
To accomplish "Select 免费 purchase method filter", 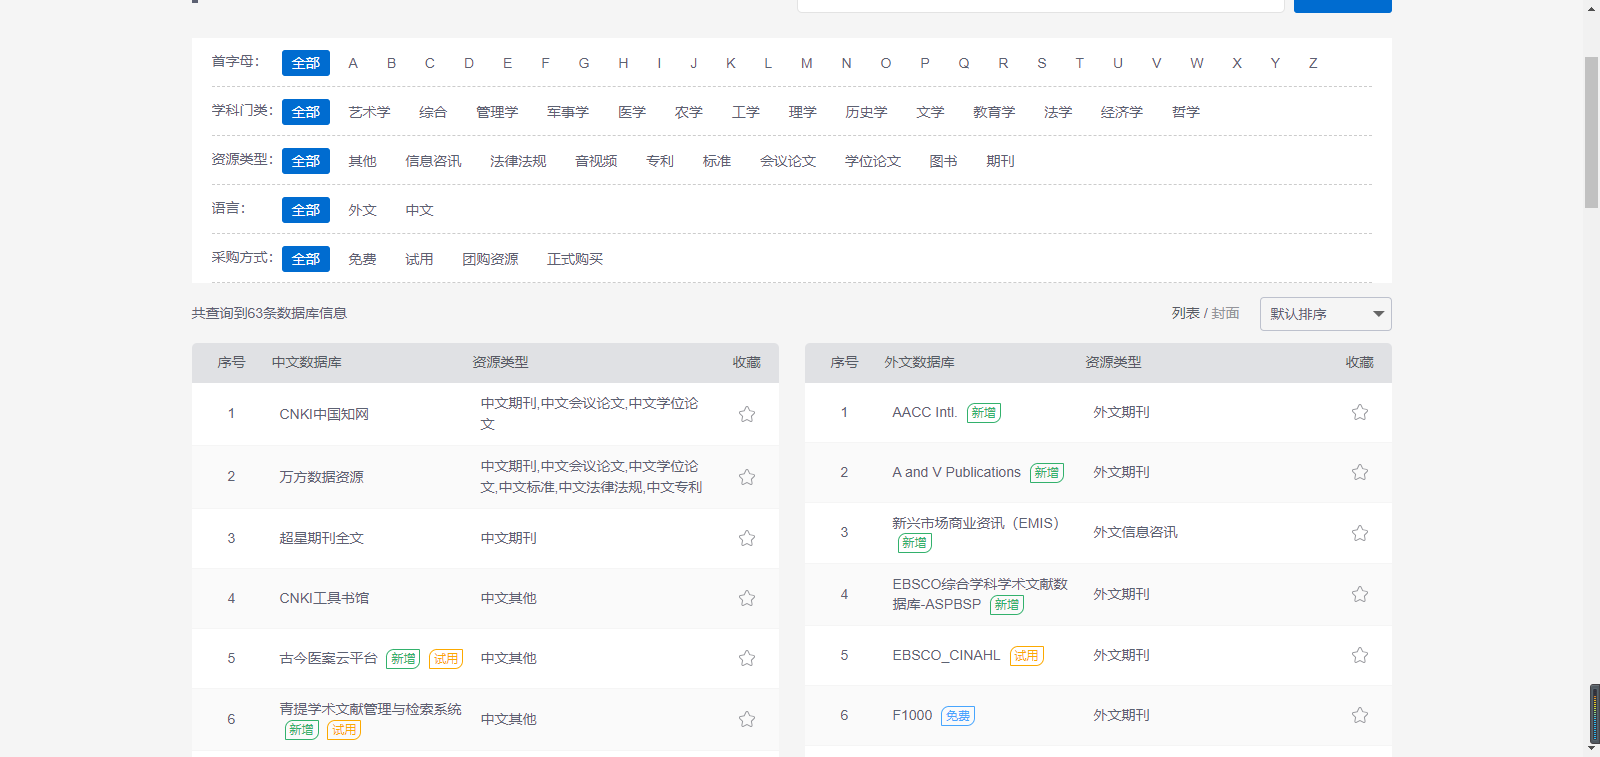I will pos(362,259).
